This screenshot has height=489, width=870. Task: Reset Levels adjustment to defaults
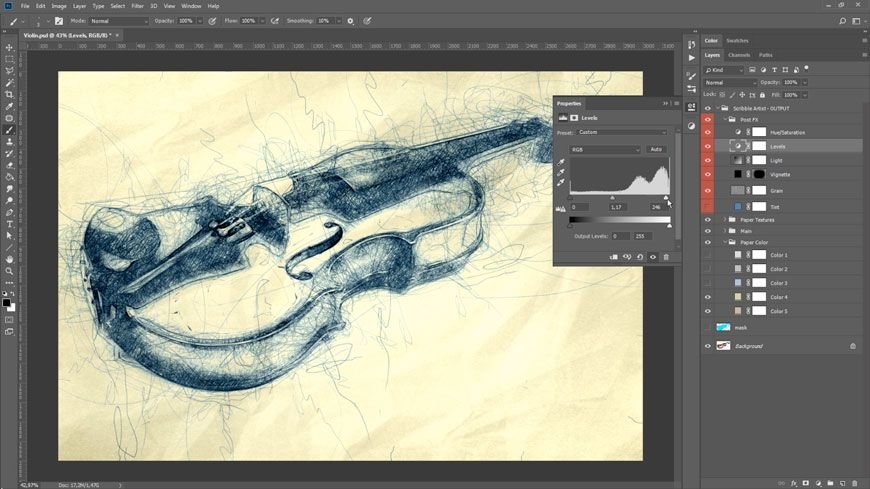[x=640, y=257]
